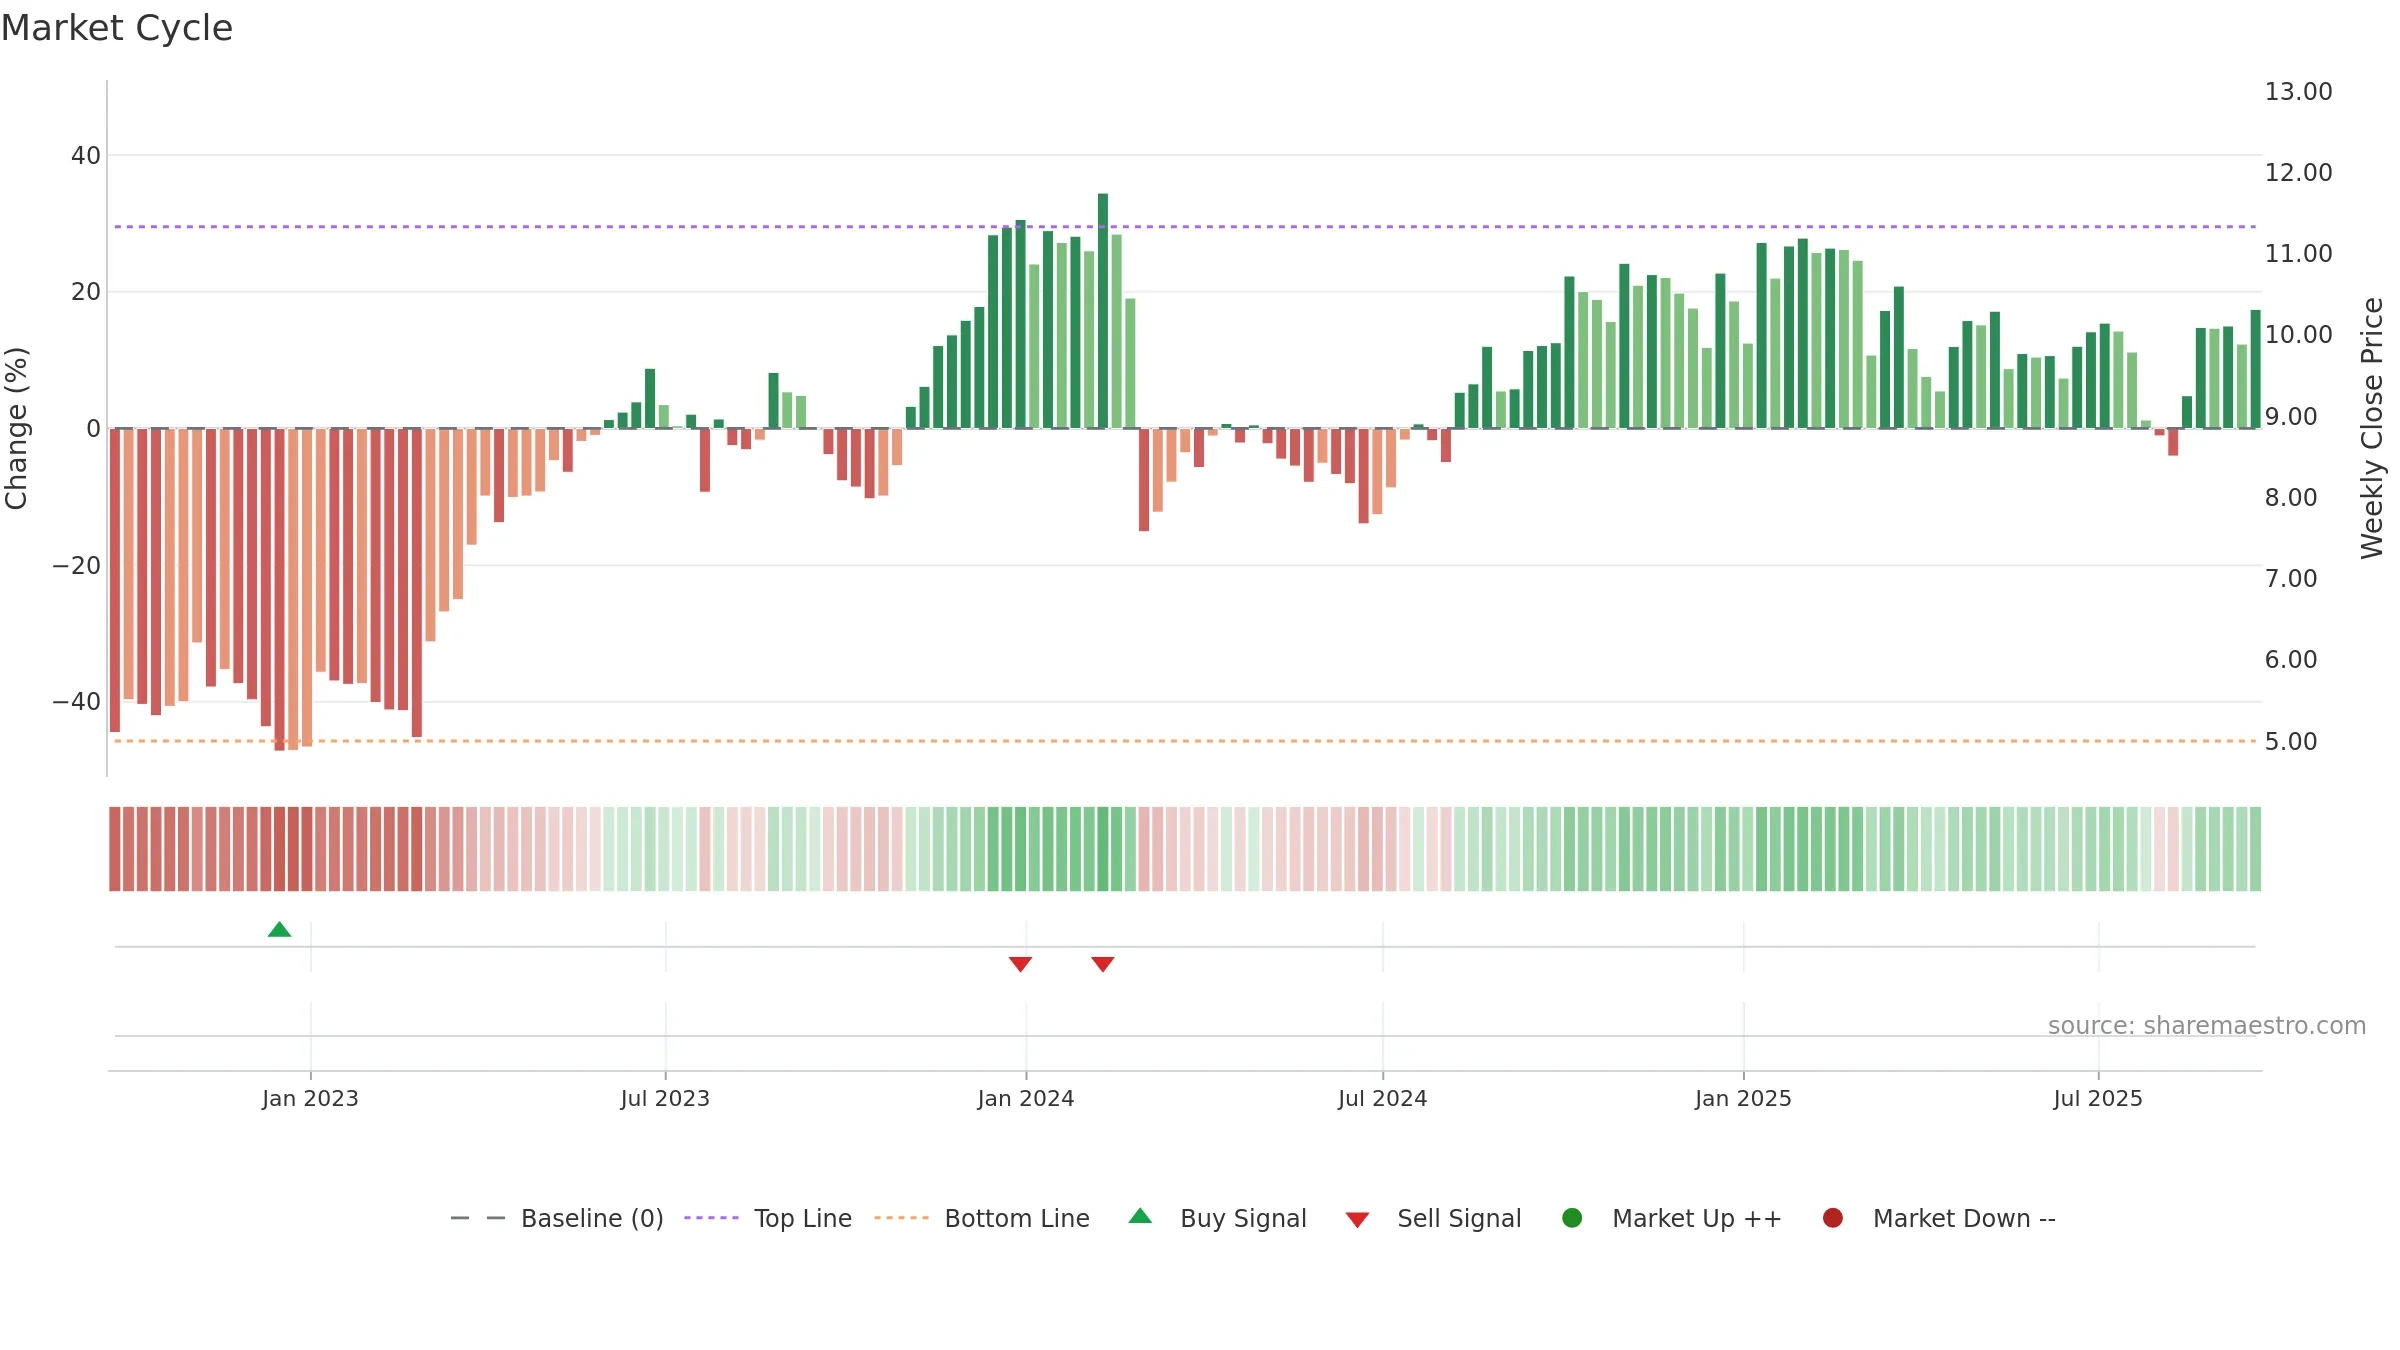This screenshot has width=2400, height=1350.
Task: Toggle Baseline (0) legend entry
Action: pos(557,1218)
